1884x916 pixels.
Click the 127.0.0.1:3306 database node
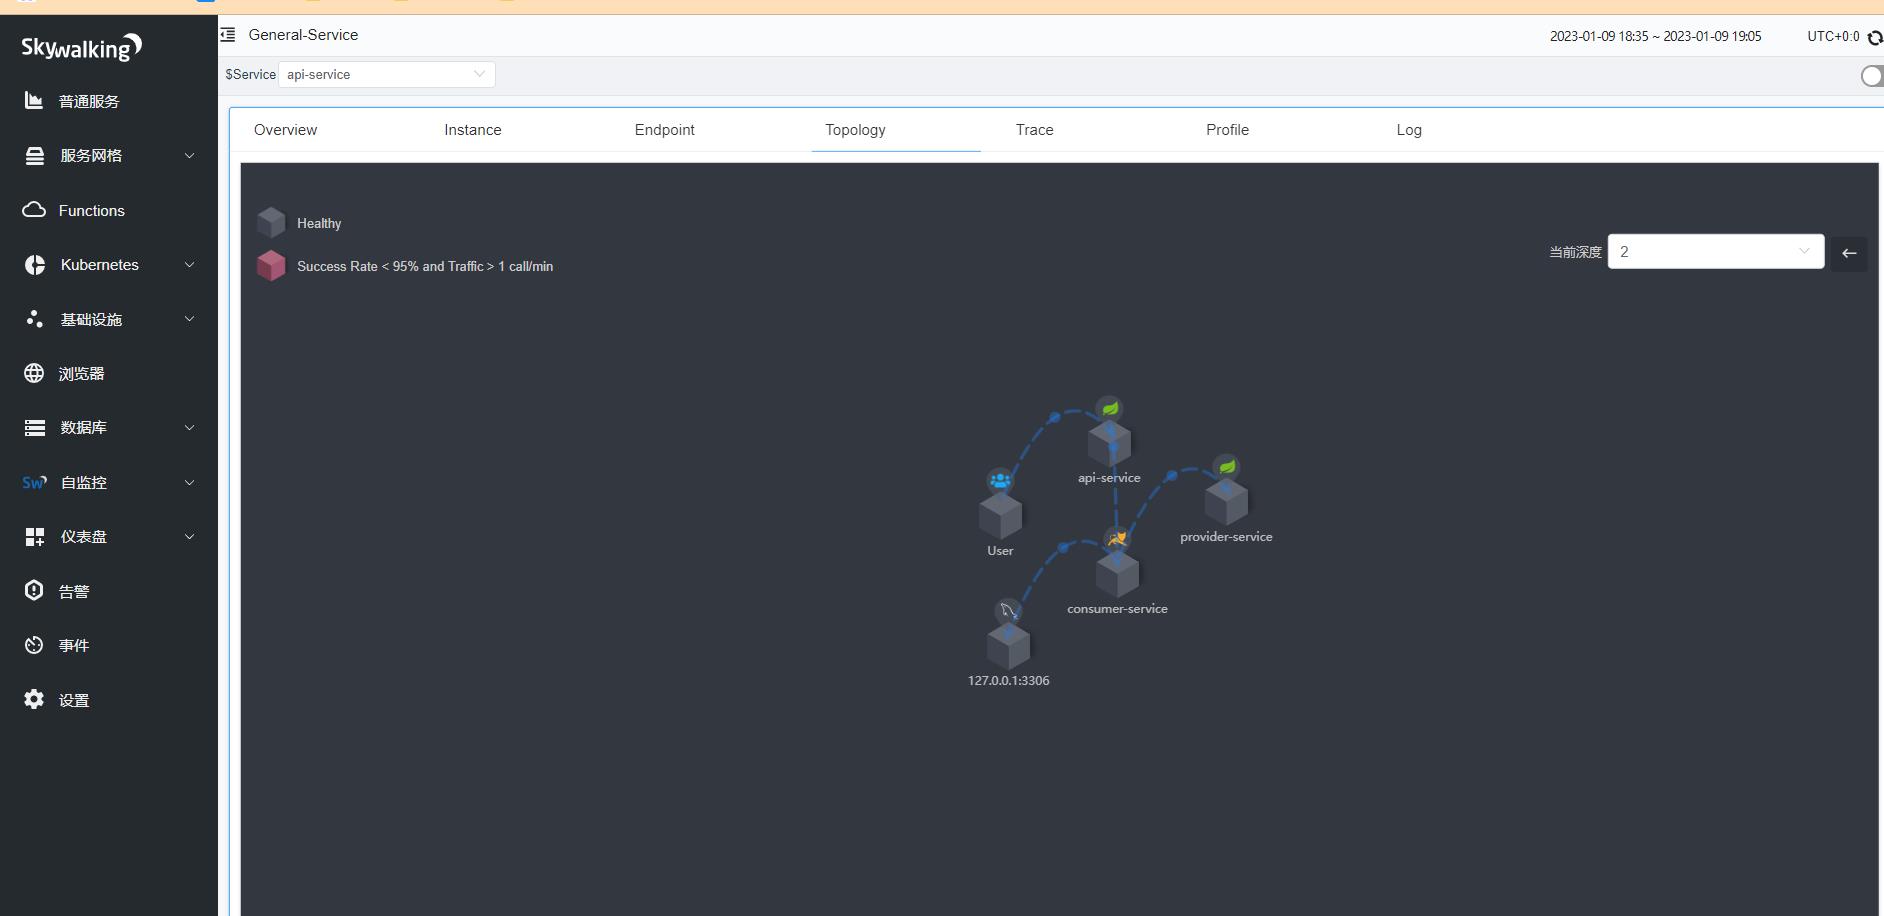click(x=1008, y=646)
